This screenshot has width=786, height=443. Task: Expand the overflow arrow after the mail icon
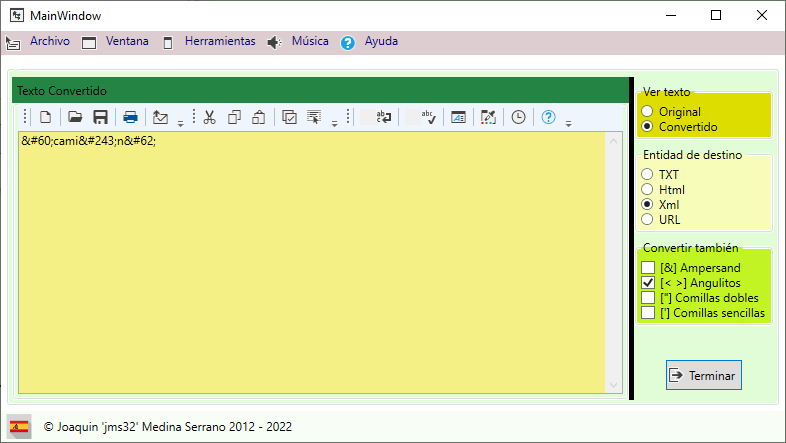coord(180,123)
